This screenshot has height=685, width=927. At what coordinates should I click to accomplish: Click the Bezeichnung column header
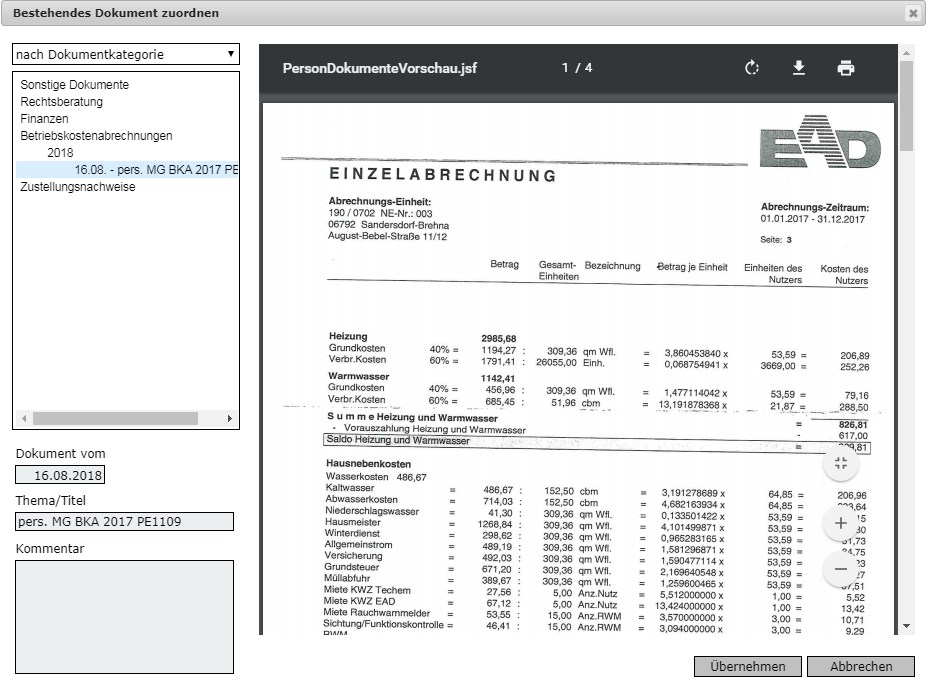(612, 266)
